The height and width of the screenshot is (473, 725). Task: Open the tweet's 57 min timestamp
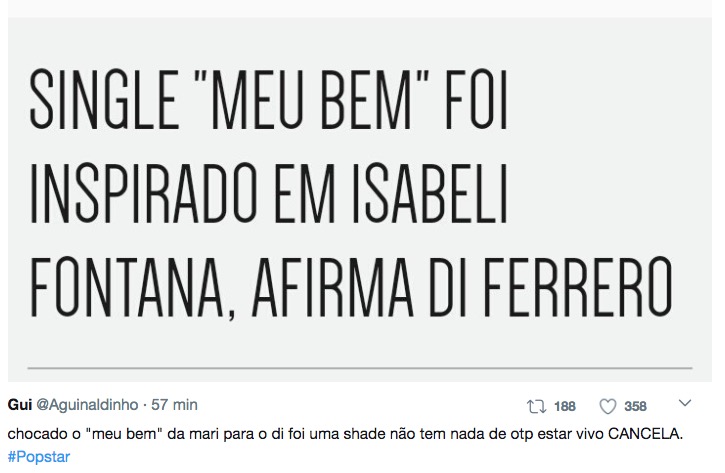[174, 405]
